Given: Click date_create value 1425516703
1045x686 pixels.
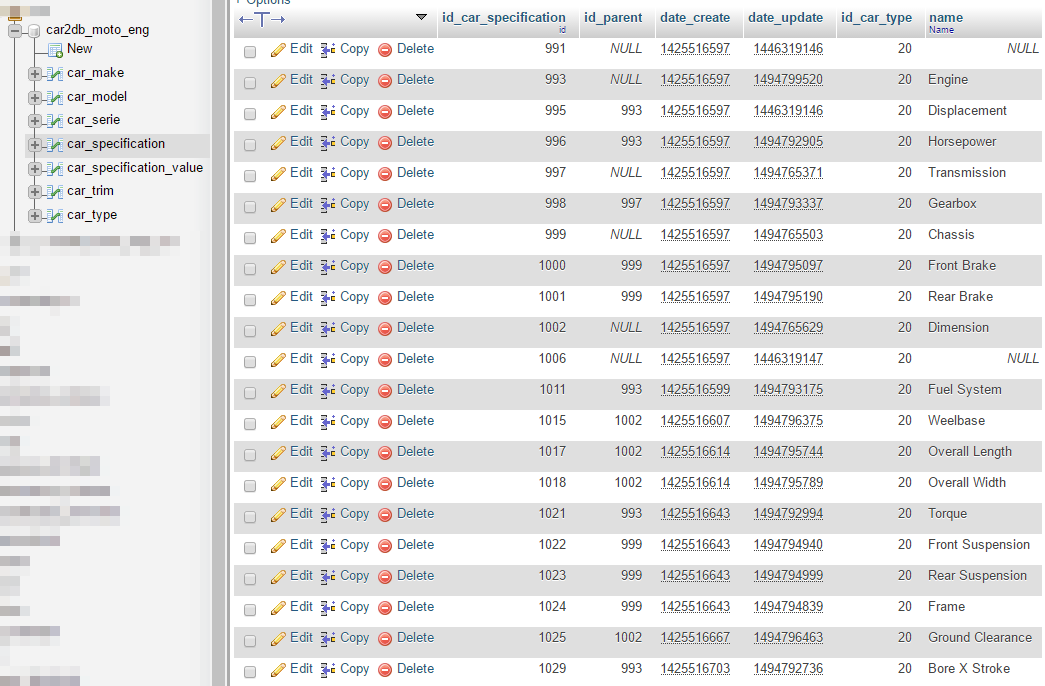Looking at the screenshot, I should pyautogui.click(x=695, y=669).
